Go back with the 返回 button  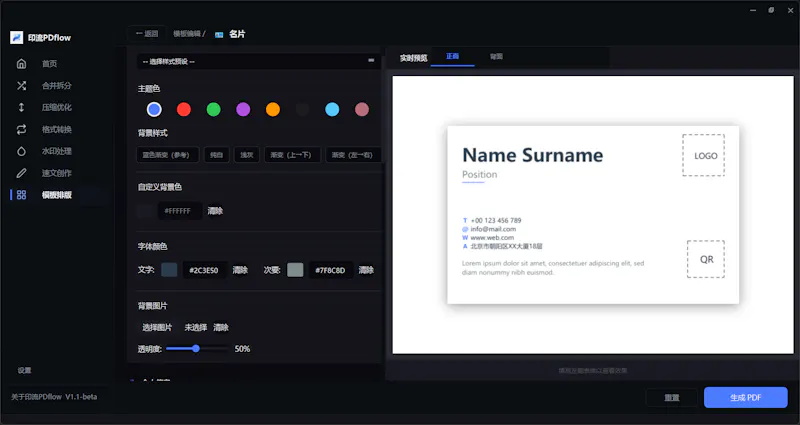pyautogui.click(x=147, y=34)
